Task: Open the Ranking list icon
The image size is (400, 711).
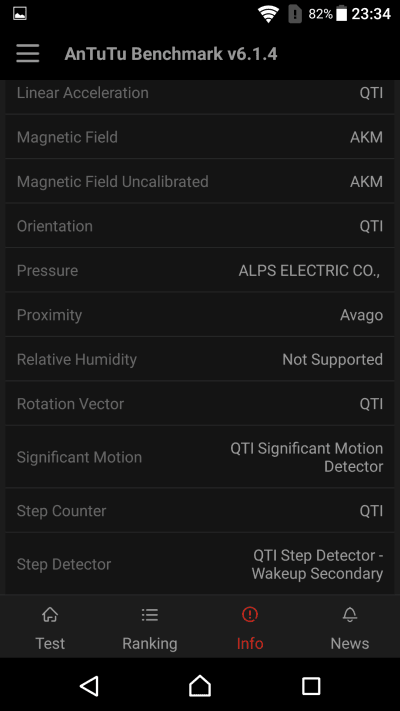Action: [150, 615]
